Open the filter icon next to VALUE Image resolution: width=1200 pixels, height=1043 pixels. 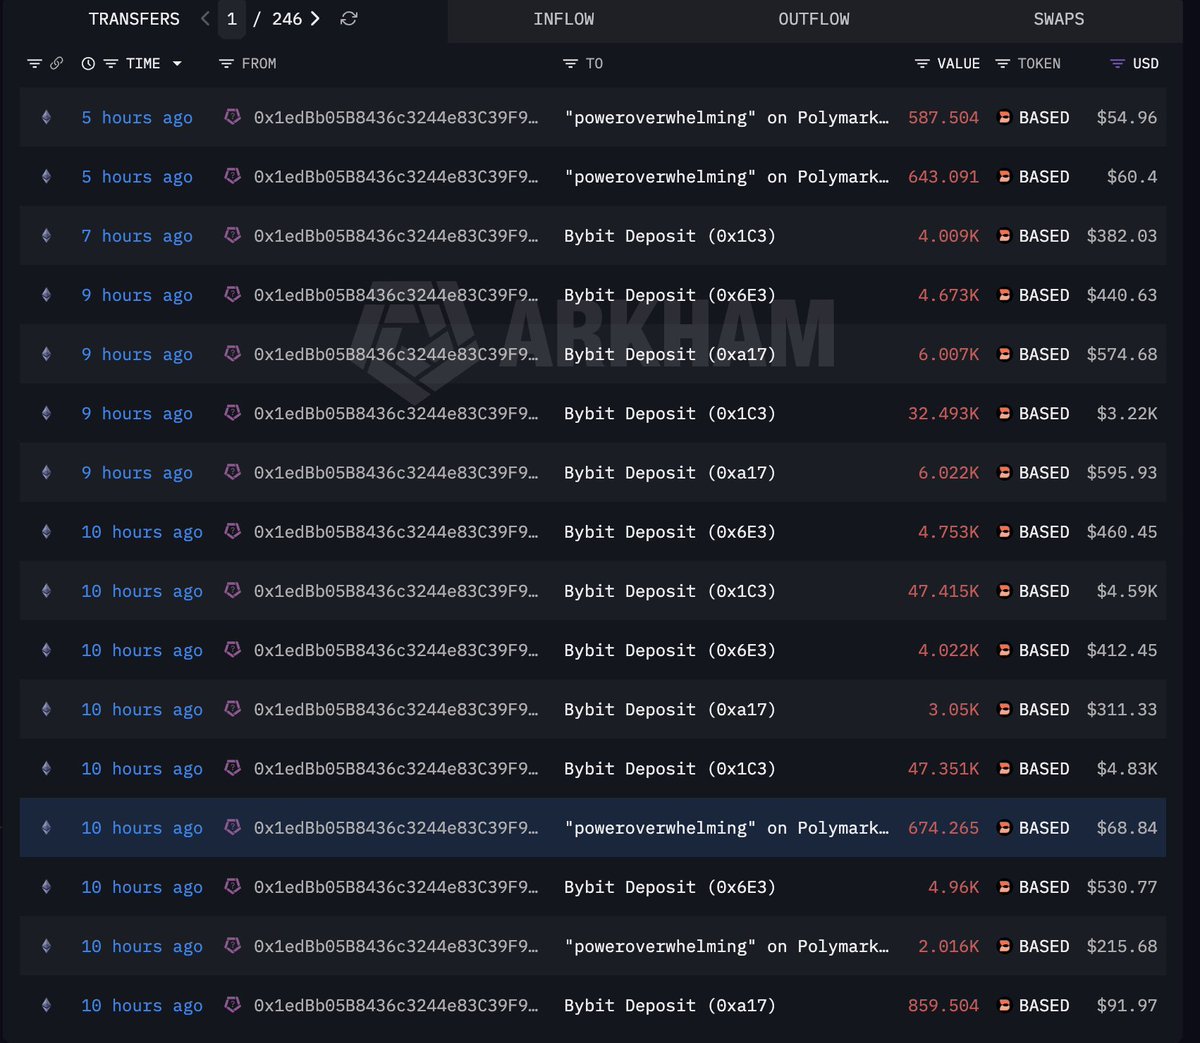(x=922, y=63)
